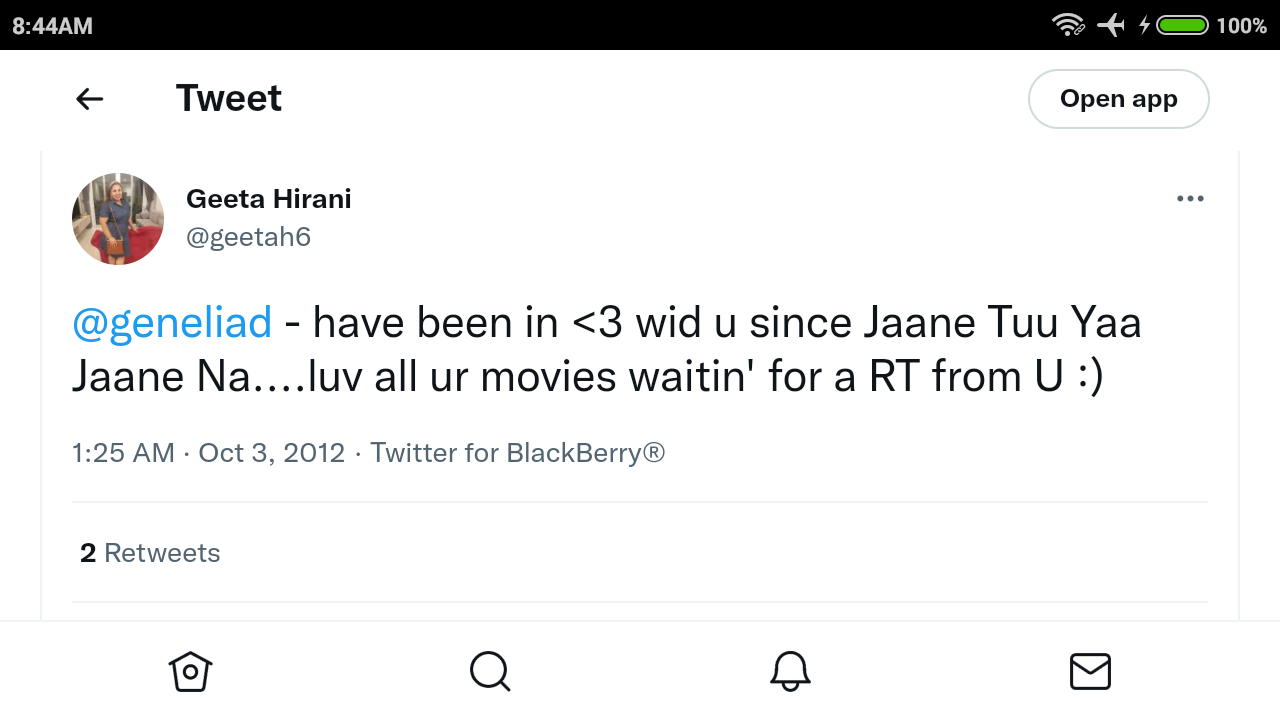Open the Search magnifier icon
Screen dimensions: 1280x720
coord(490,671)
